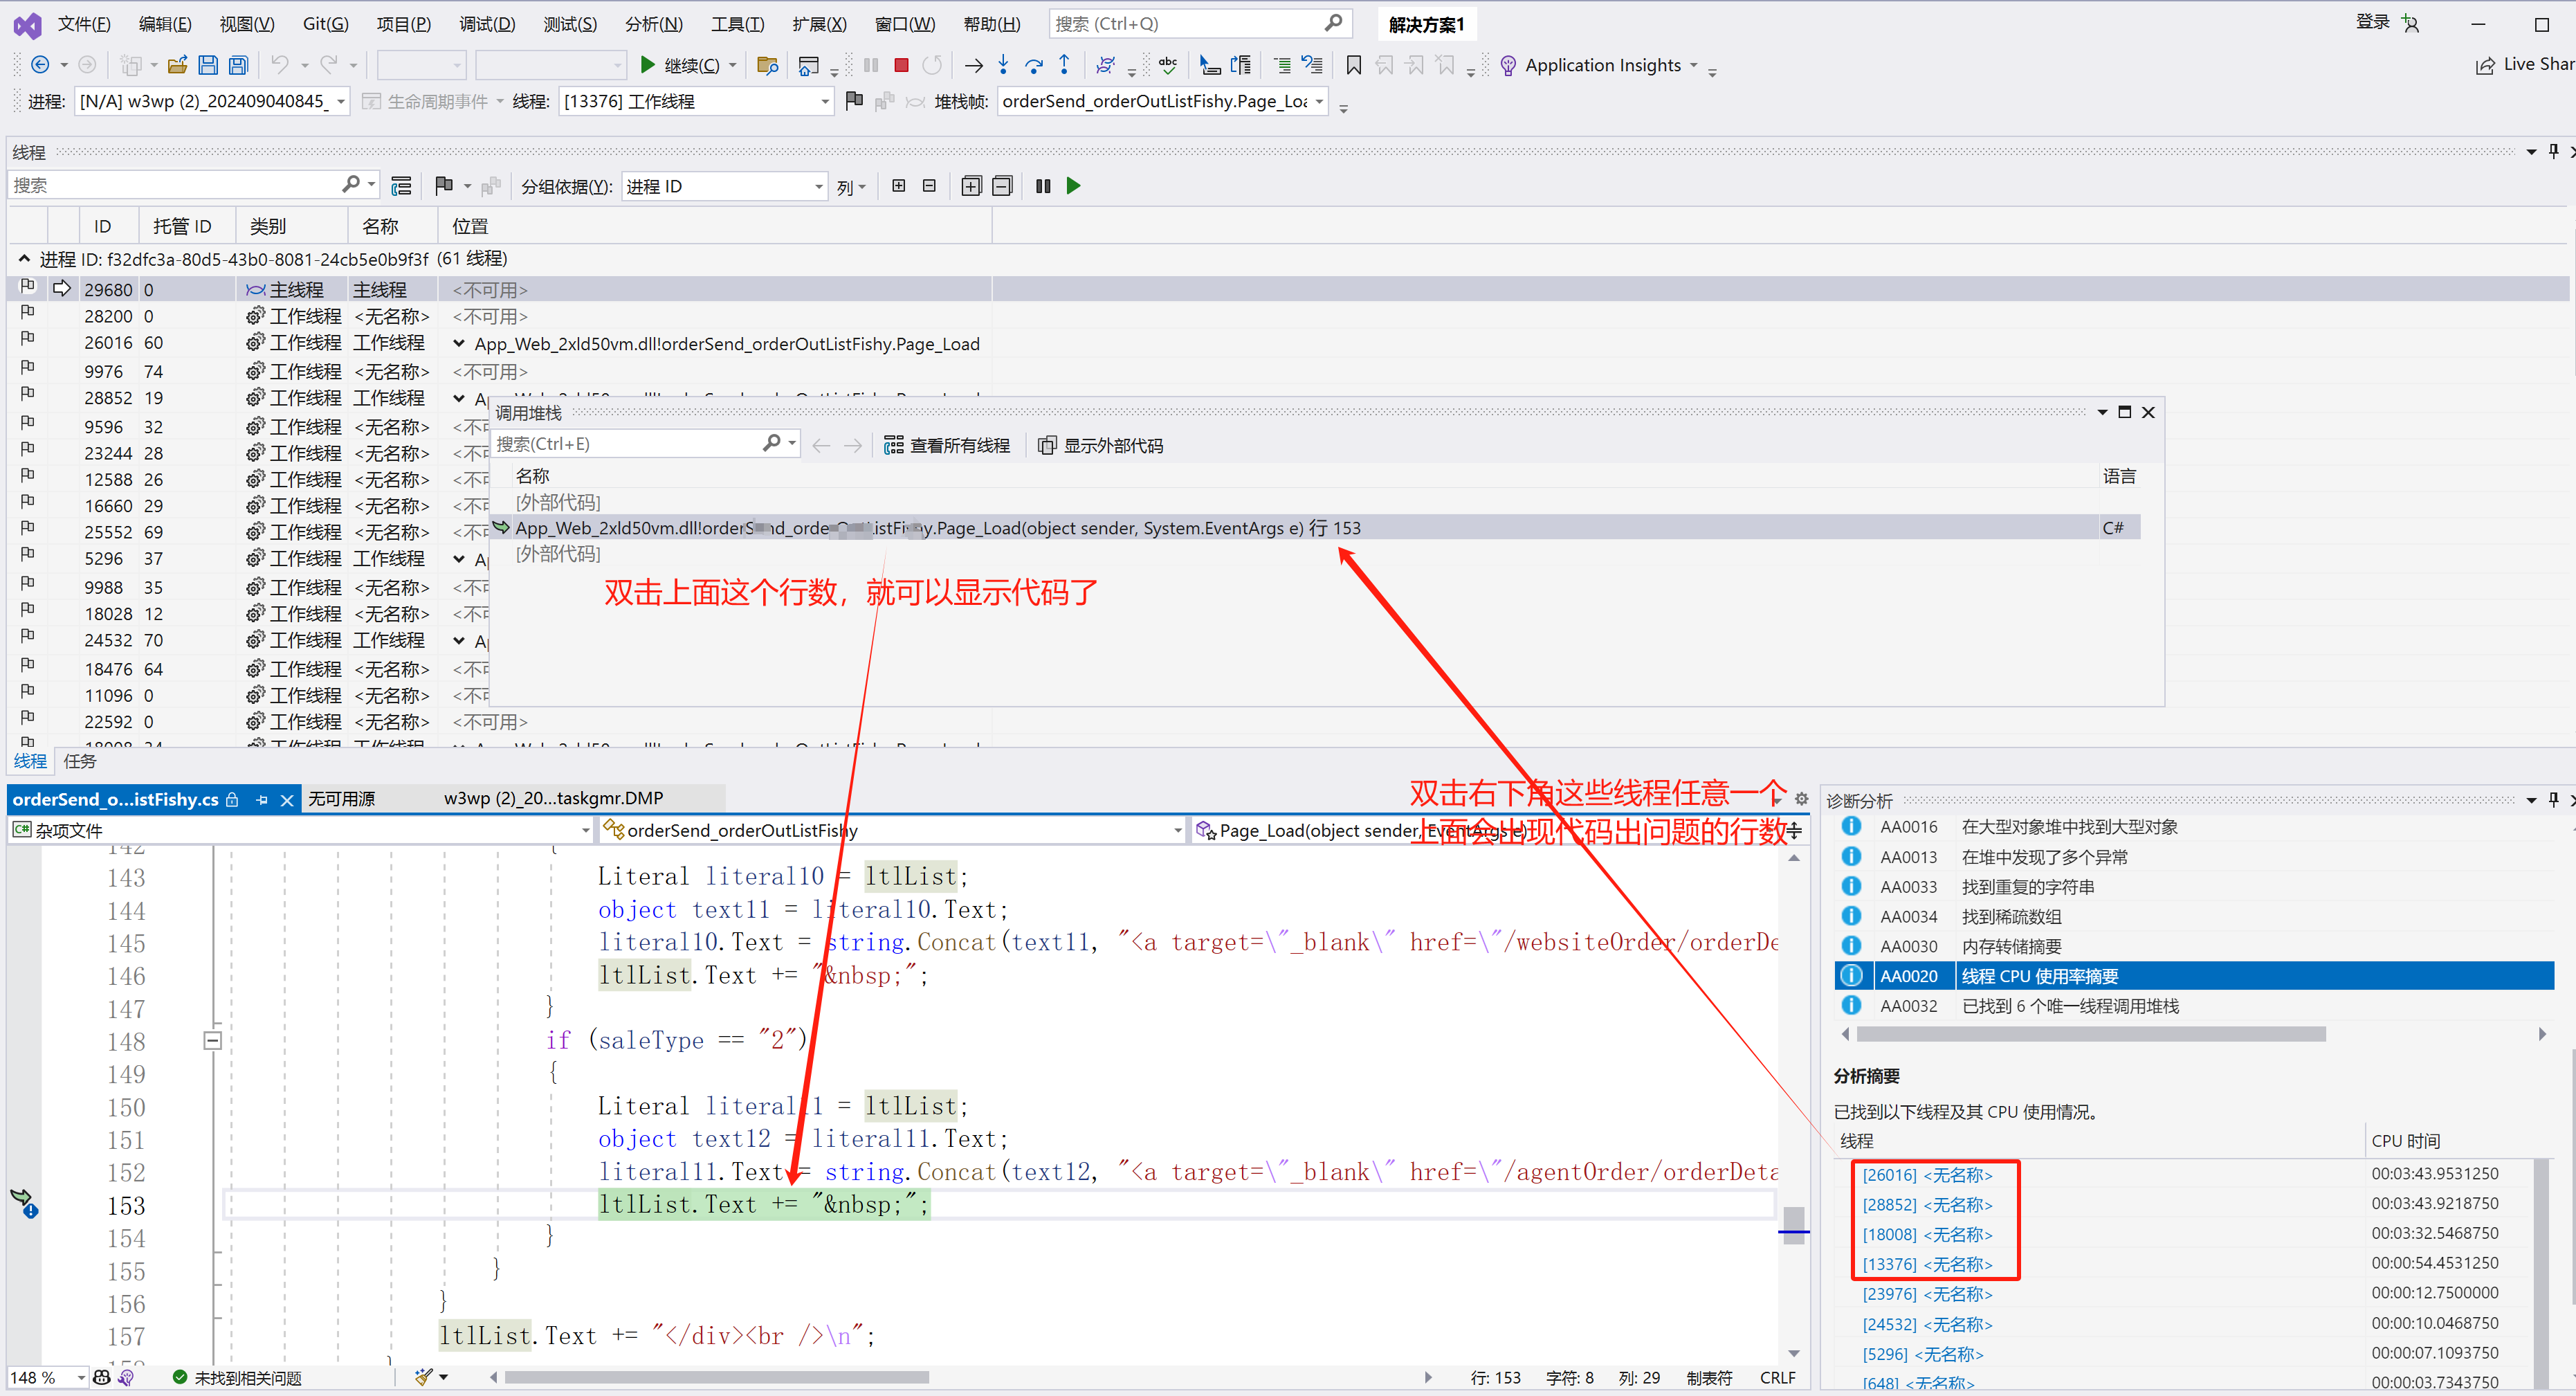This screenshot has height=1396, width=2576.
Task: Click the Save All icon in the toolbar
Action: (x=238, y=65)
